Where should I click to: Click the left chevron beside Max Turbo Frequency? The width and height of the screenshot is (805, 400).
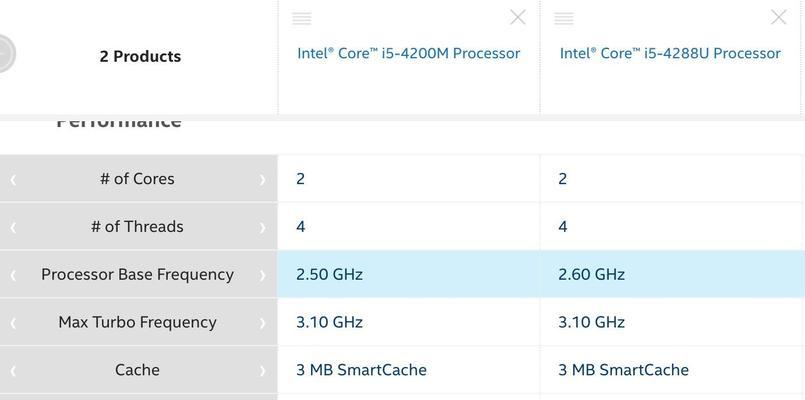[13, 323]
